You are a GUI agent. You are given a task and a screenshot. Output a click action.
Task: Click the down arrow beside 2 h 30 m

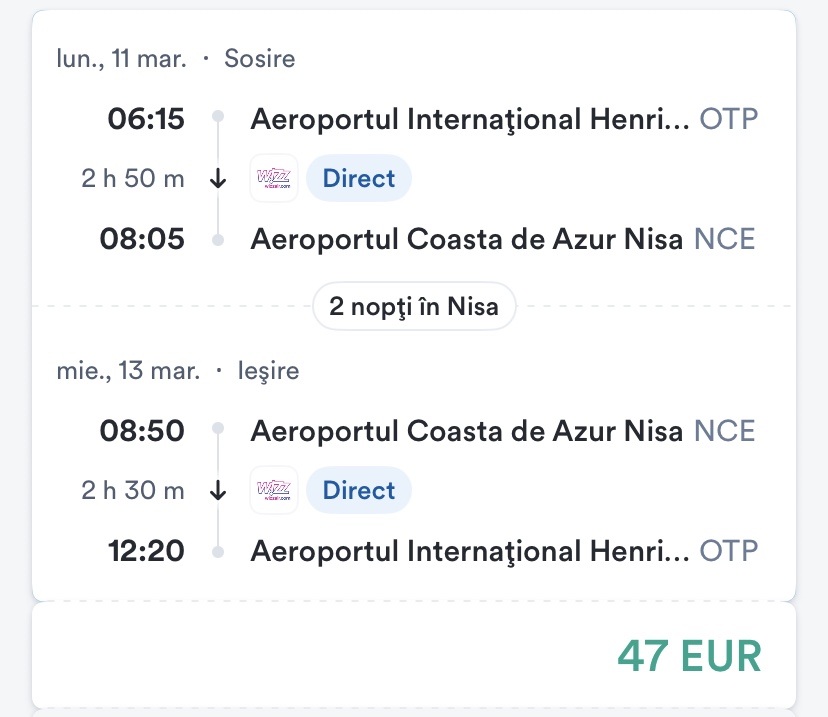point(219,491)
